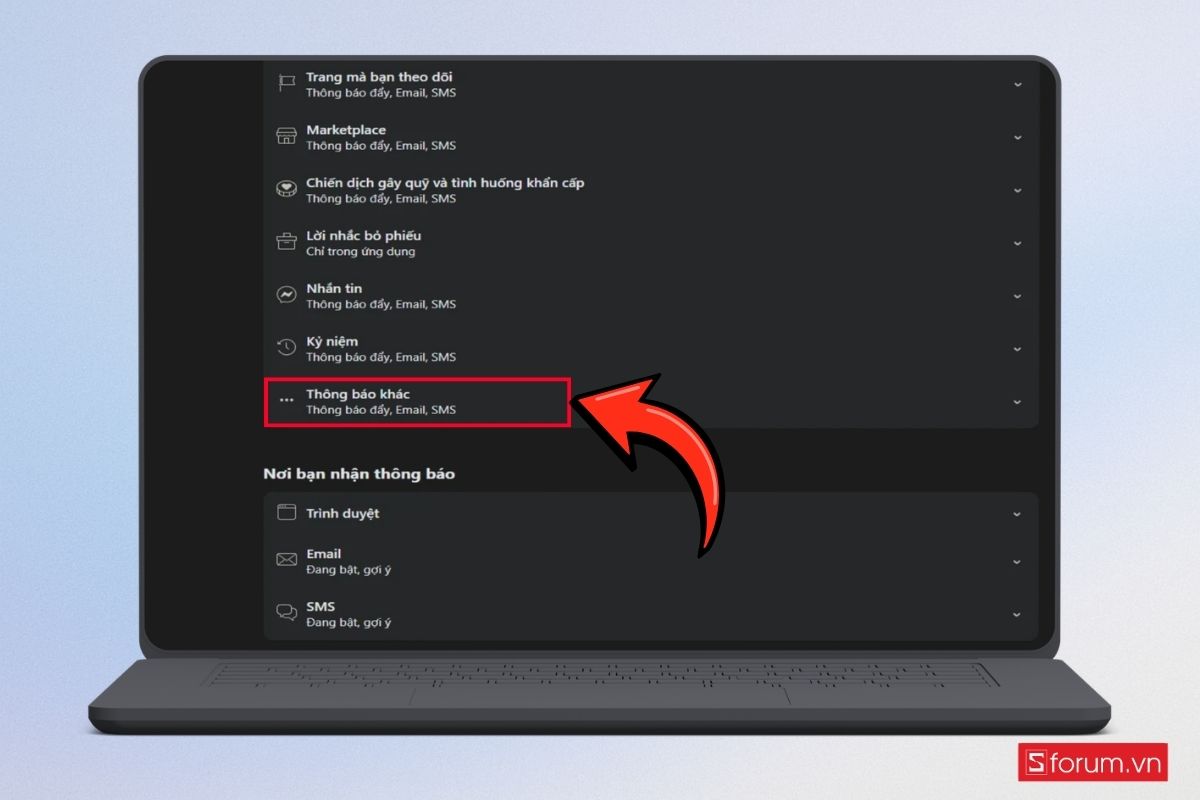Viewport: 1200px width, 800px height.
Task: Click the SMS chat bubbles icon
Action: coord(287,614)
